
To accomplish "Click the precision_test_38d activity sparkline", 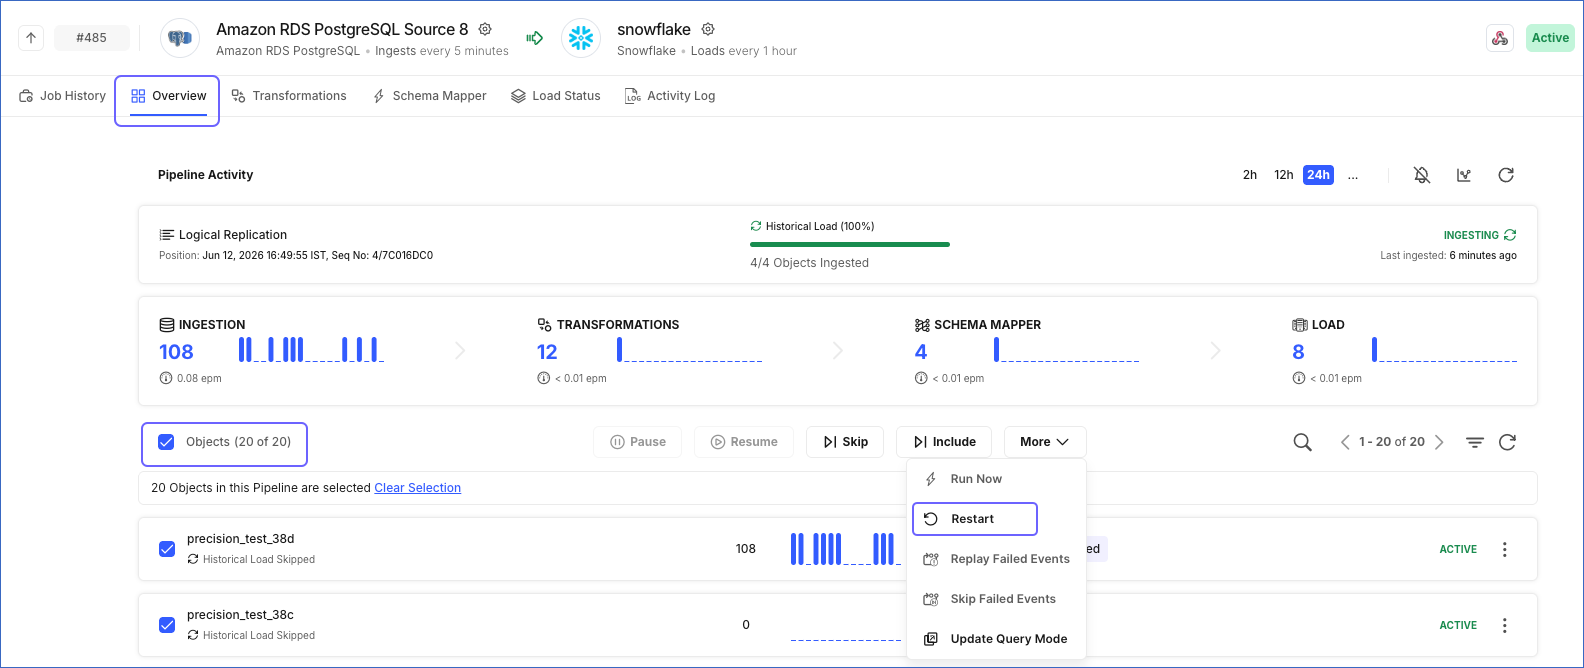I will (846, 549).
